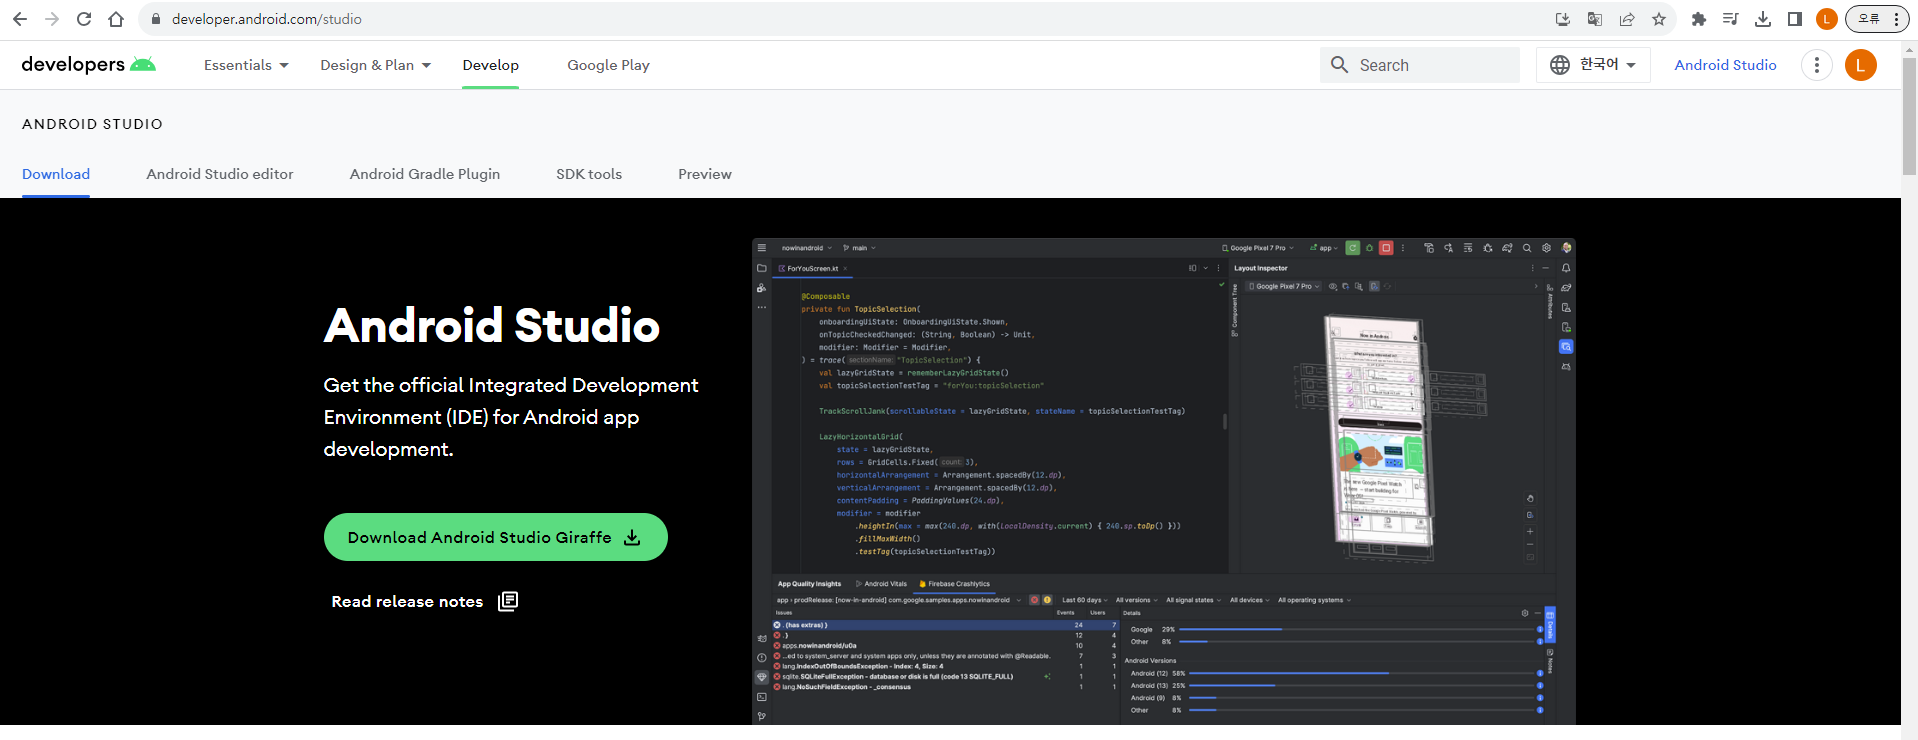Viewport: 1918px width, 740px height.
Task: Open the Extensions puzzle icon
Action: (x=1698, y=19)
